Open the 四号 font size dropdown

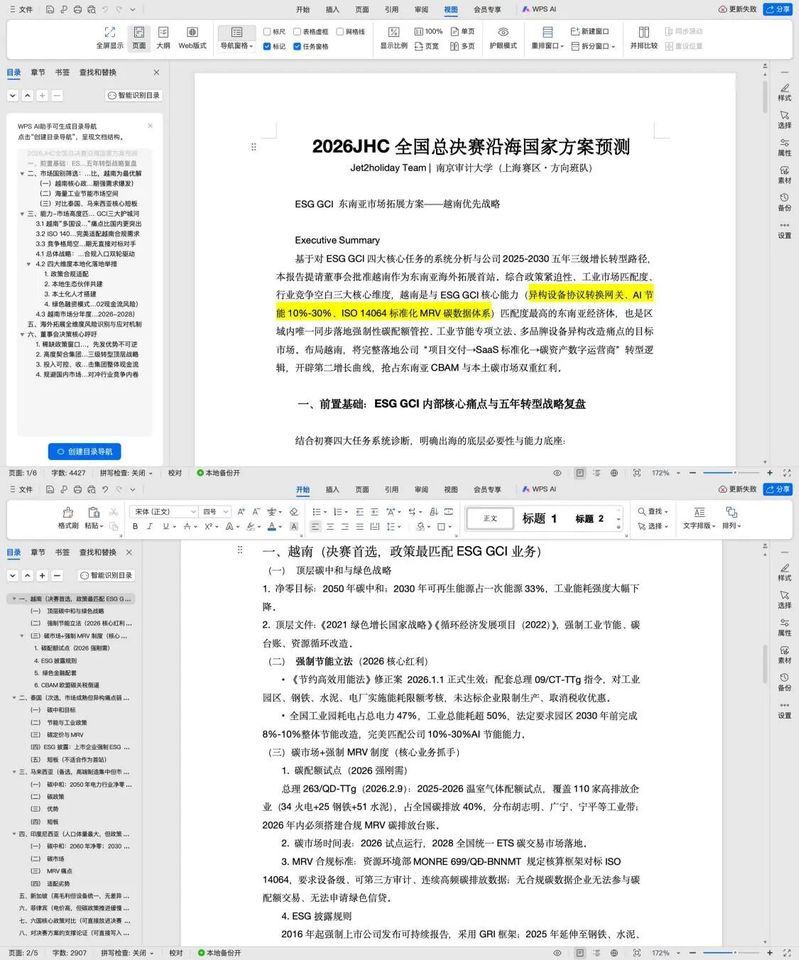click(216, 511)
